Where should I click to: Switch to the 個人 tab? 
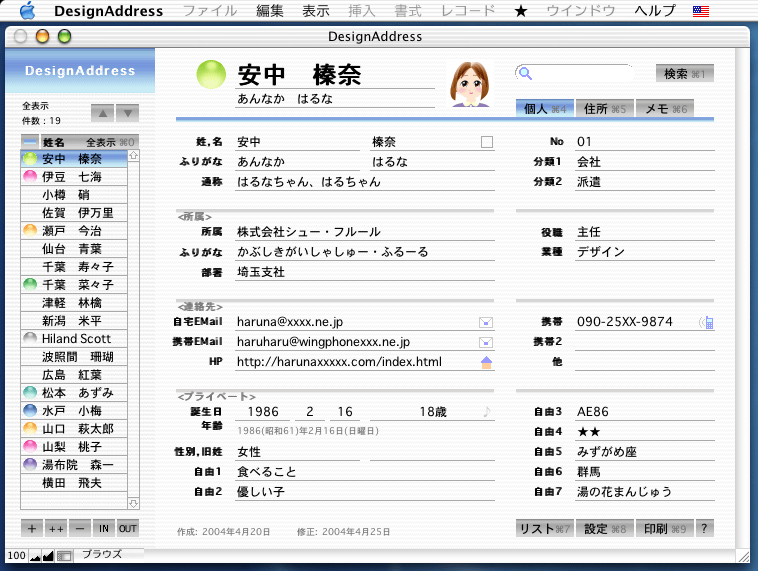(x=545, y=109)
